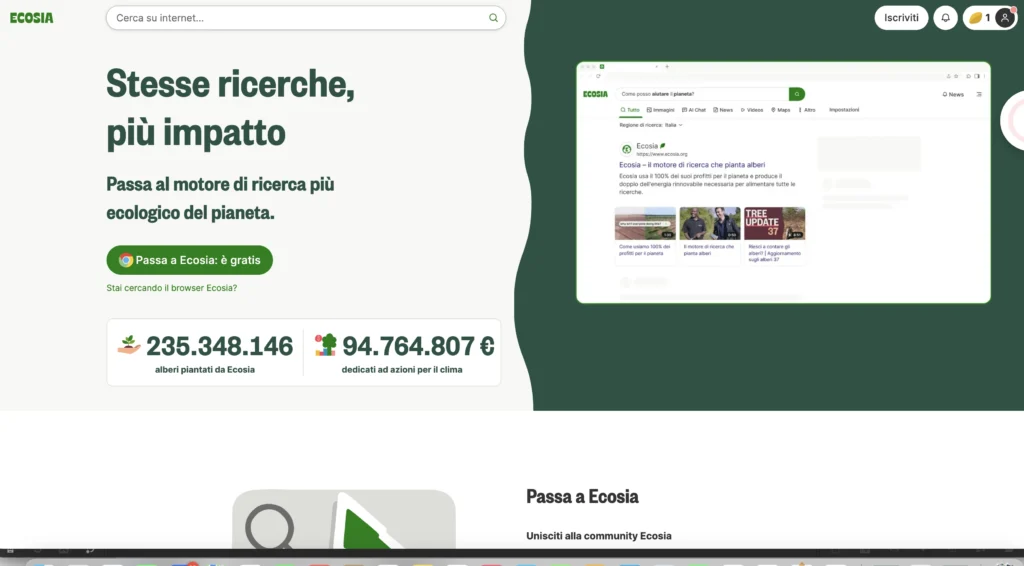Open the seed counter showing 1
1024x566 pixels.
(979, 18)
